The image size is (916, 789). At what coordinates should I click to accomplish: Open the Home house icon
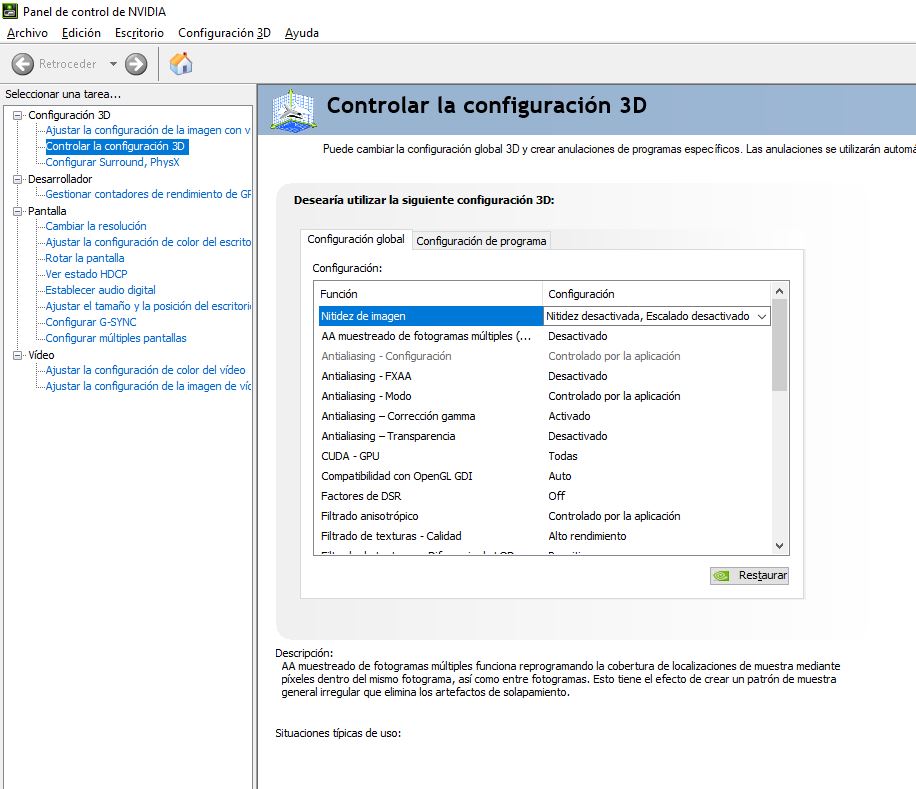tap(181, 63)
